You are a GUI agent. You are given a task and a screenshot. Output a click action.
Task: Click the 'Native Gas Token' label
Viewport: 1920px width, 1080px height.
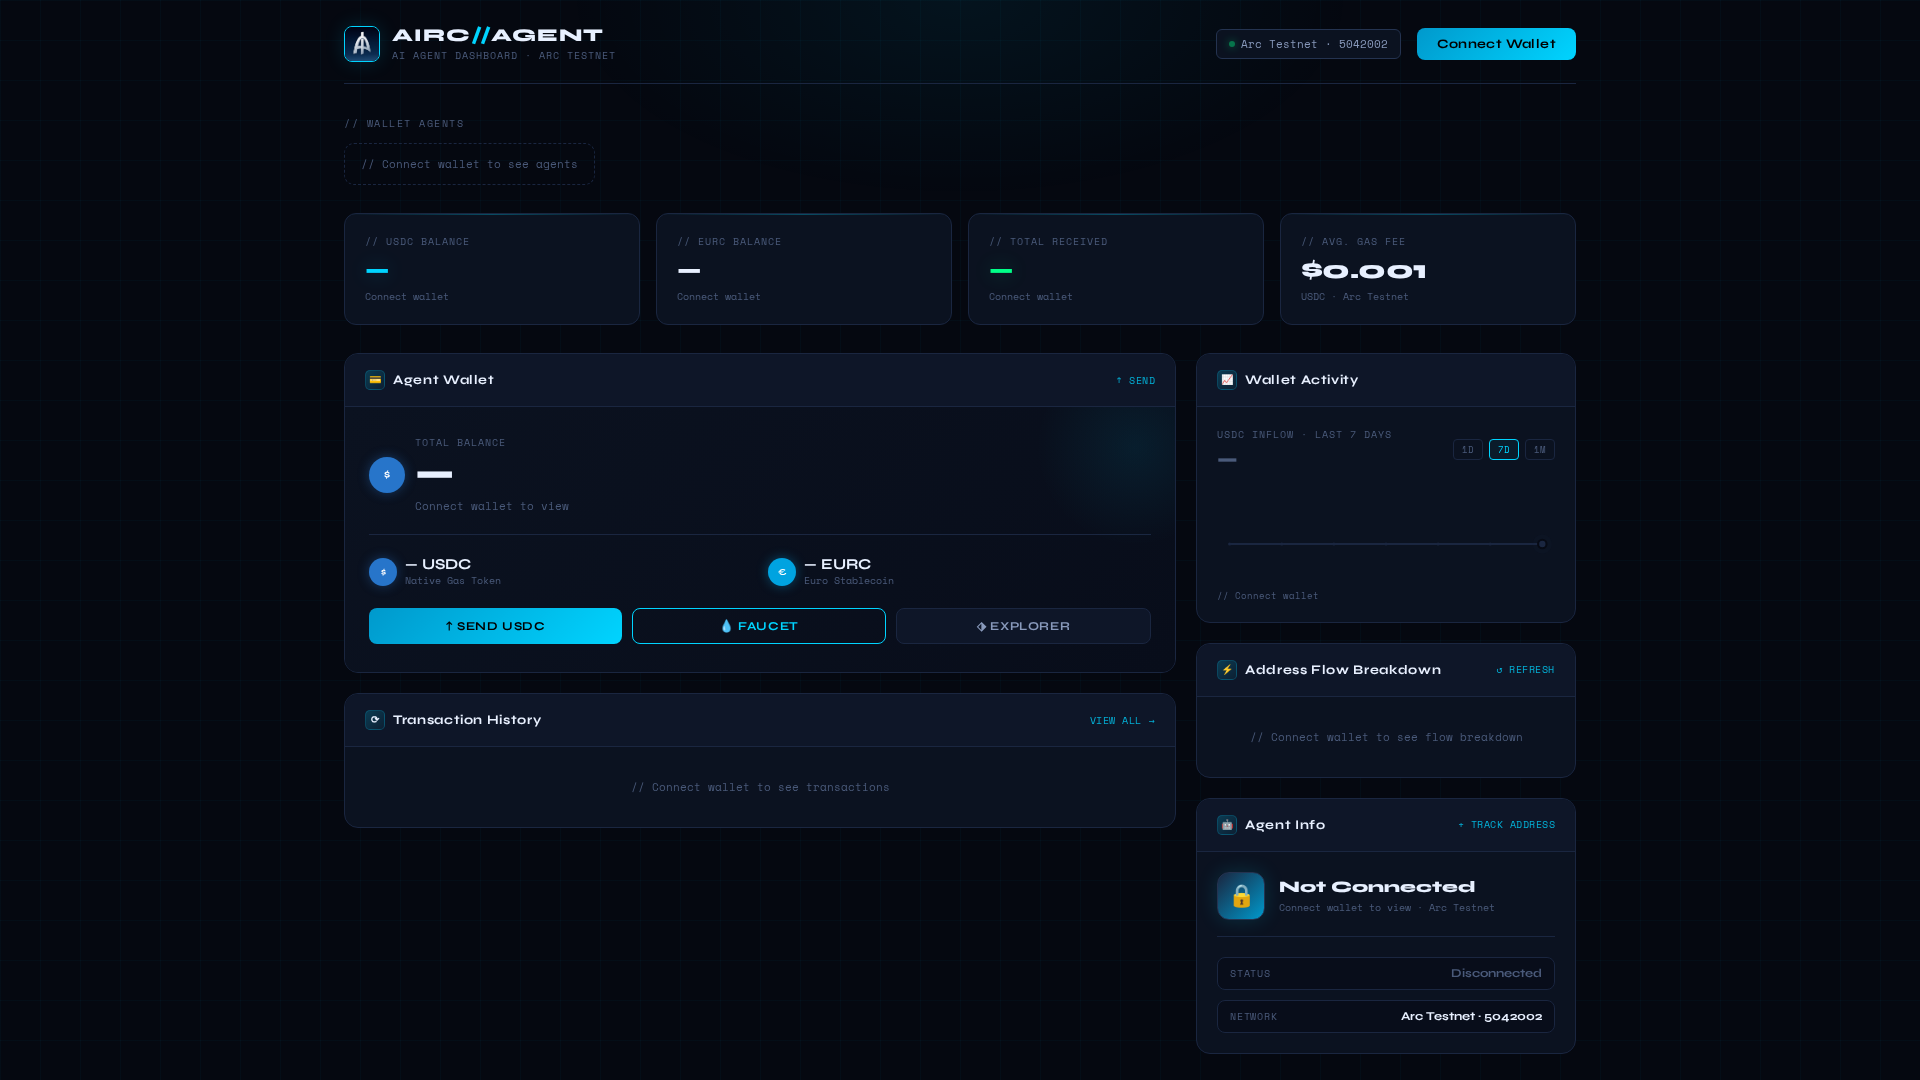click(453, 581)
